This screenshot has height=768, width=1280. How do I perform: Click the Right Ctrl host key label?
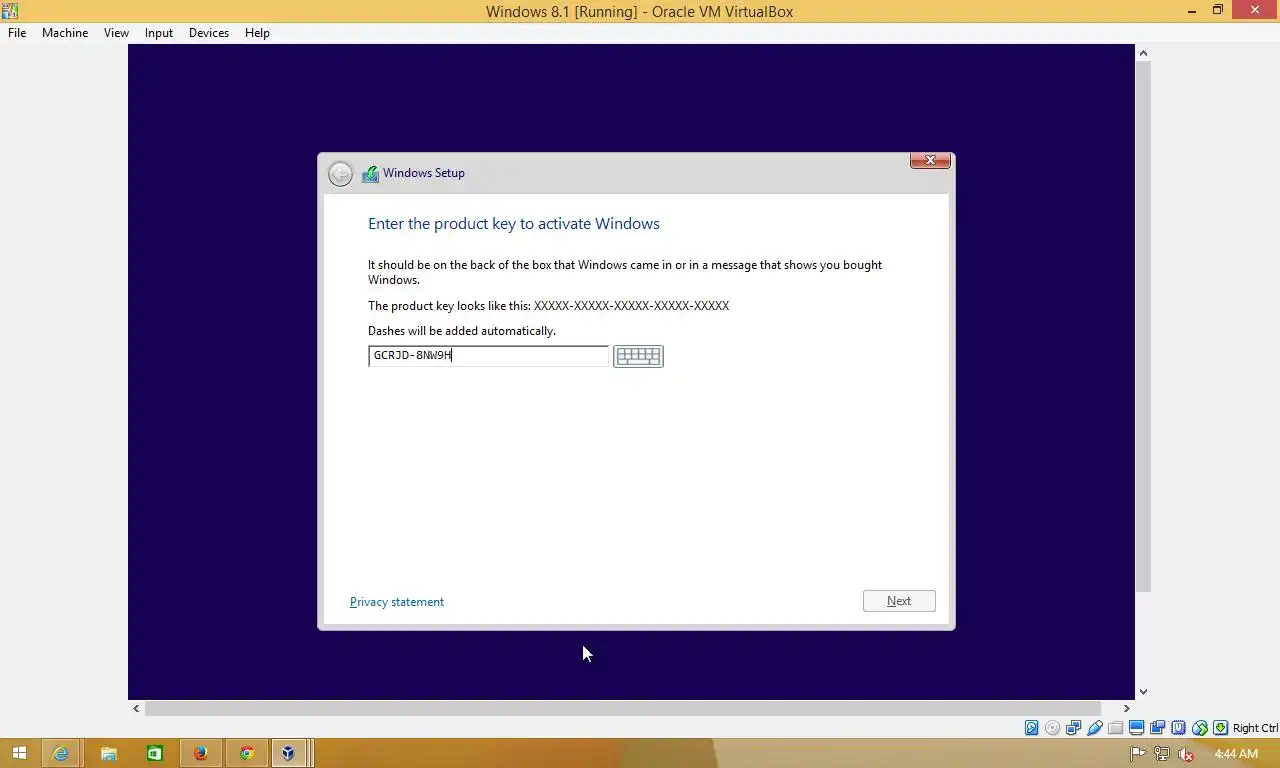click(x=1255, y=728)
